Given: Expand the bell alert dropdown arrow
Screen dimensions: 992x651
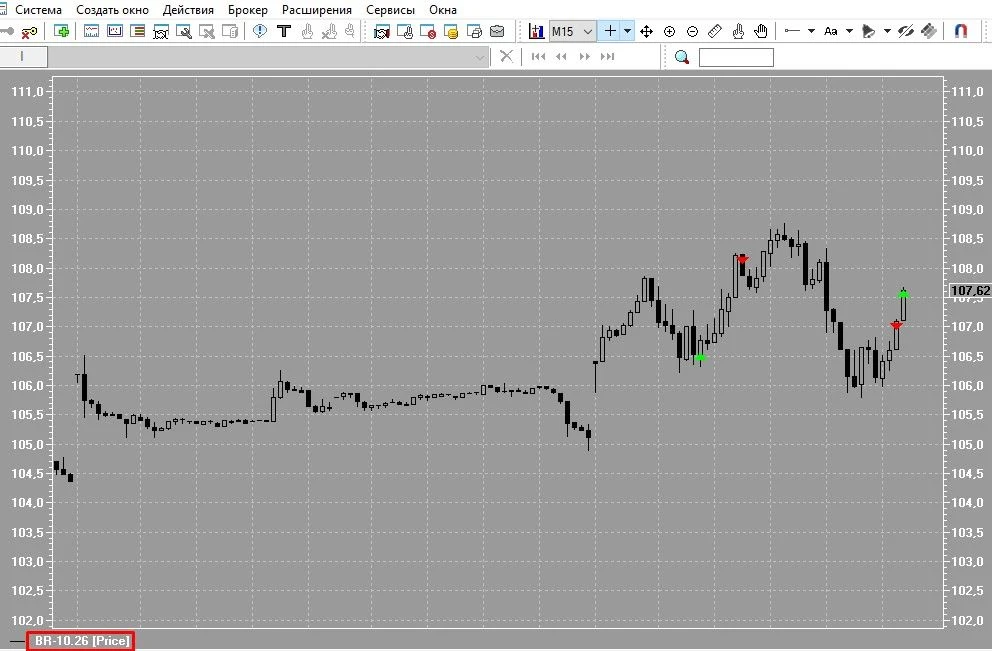Looking at the screenshot, I should click(x=887, y=31).
